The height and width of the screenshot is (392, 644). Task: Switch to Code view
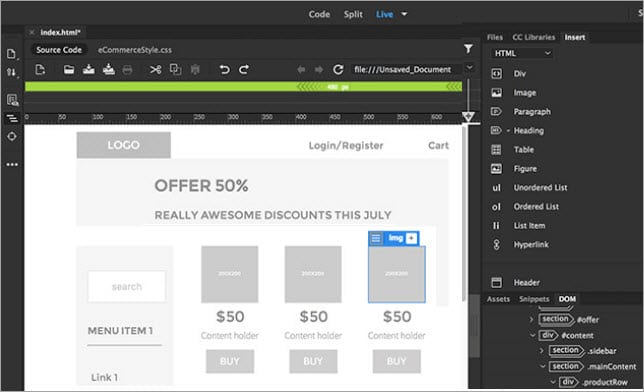tap(319, 14)
